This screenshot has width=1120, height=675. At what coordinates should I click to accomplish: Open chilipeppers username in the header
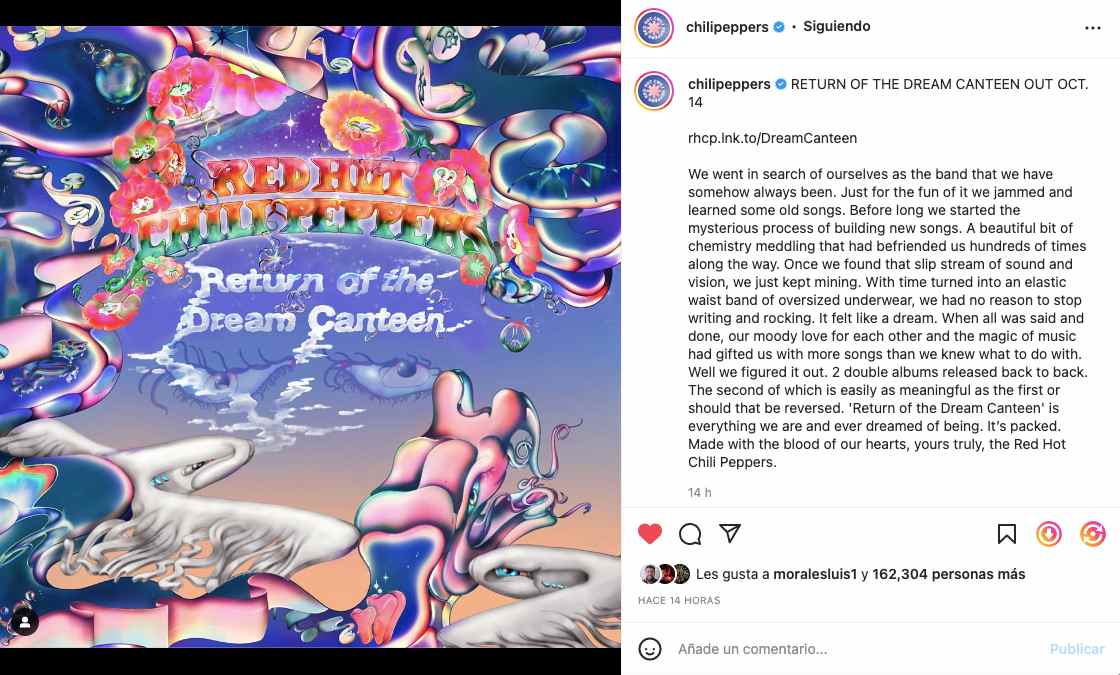tap(726, 27)
